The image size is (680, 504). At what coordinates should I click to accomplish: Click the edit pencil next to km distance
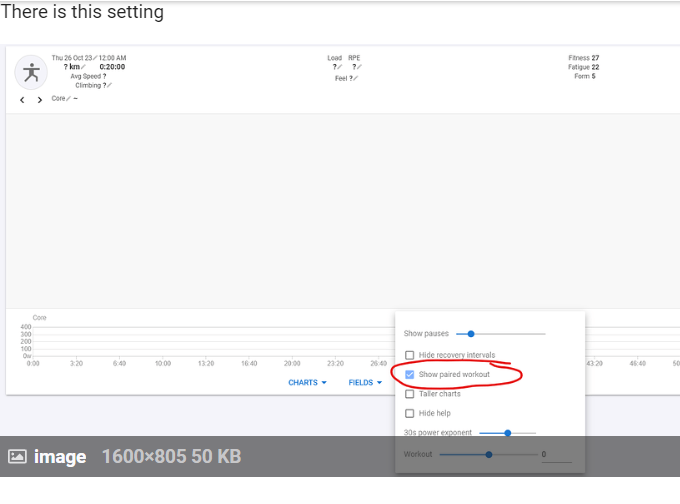pyautogui.click(x=83, y=67)
